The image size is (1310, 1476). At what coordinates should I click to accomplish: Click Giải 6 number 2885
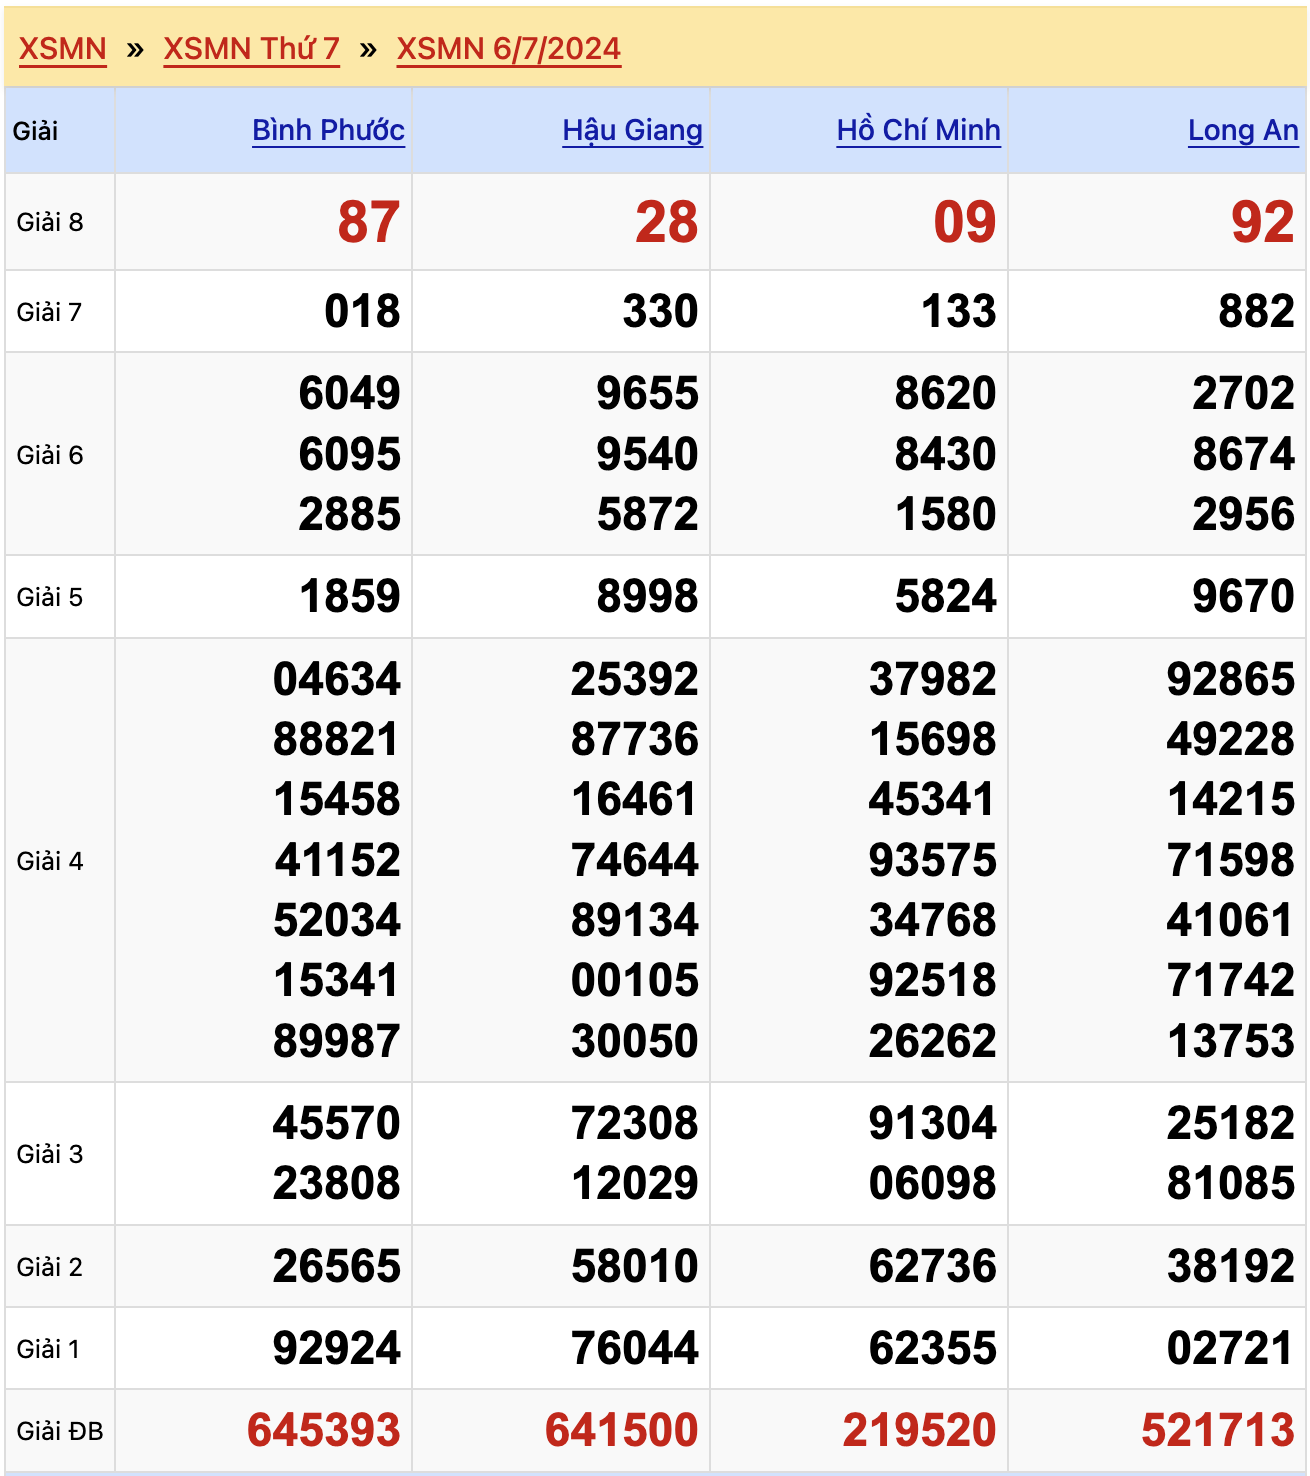click(350, 514)
